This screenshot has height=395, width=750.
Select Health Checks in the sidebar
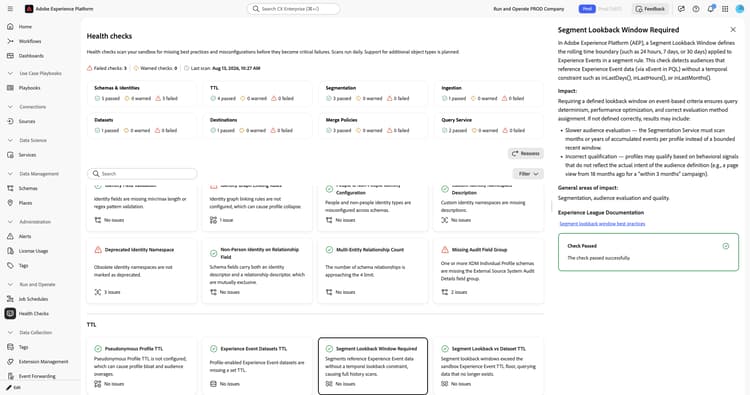tap(33, 314)
